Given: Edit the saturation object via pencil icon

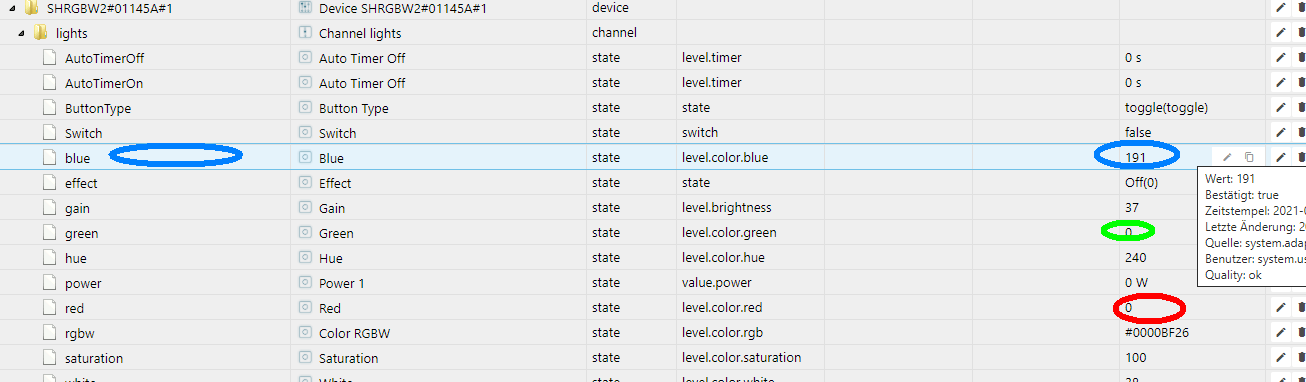Looking at the screenshot, I should click(x=1280, y=358).
